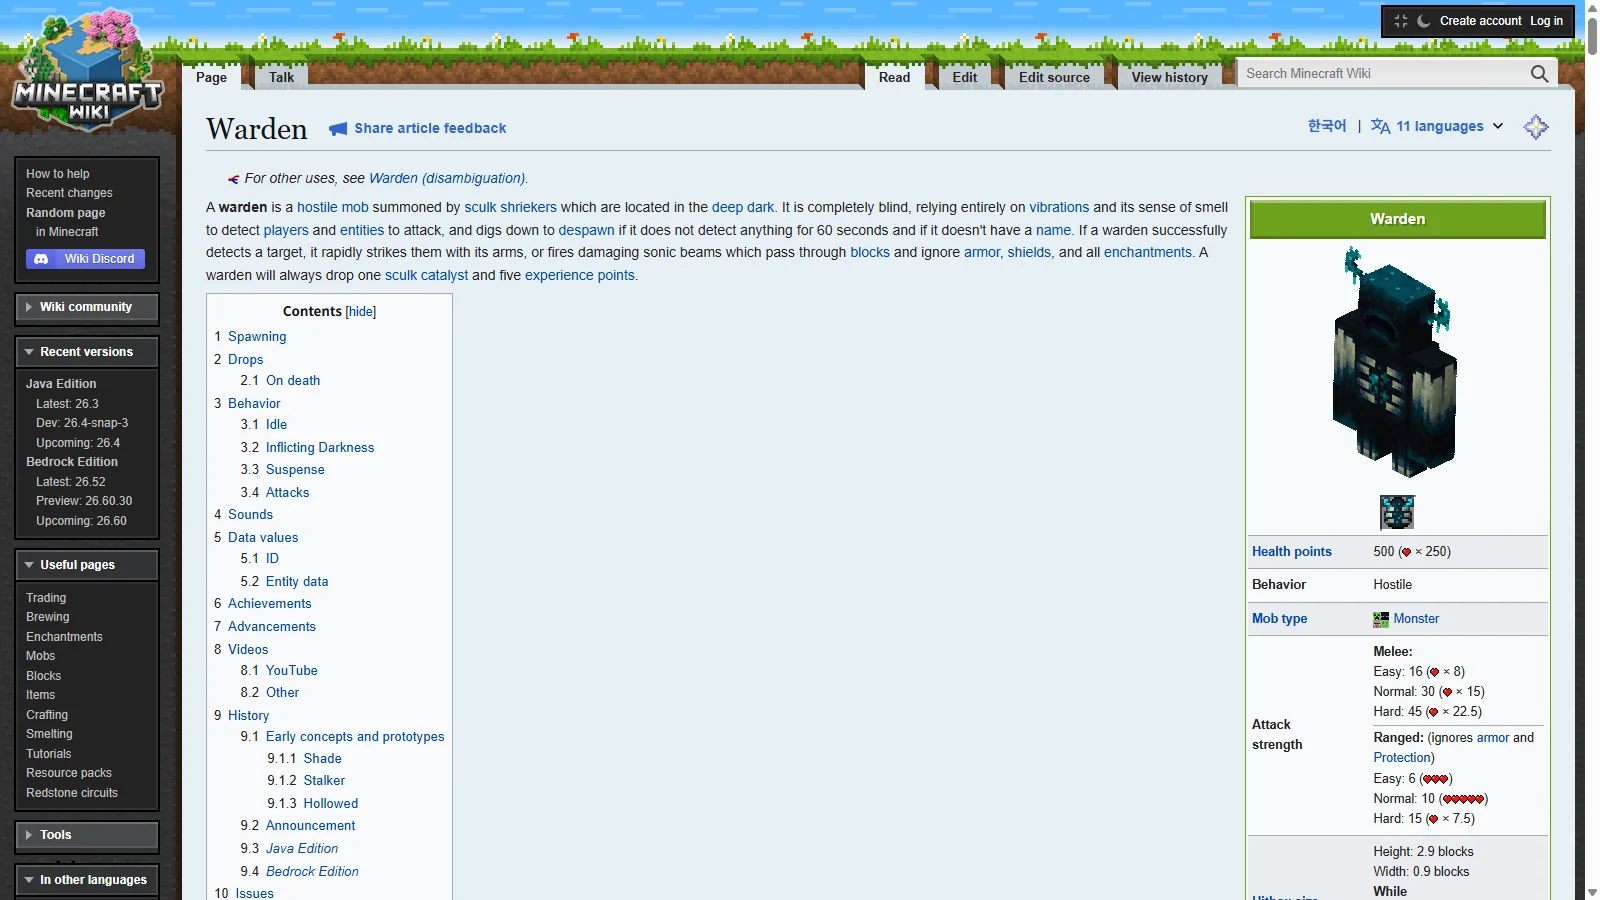This screenshot has height=900, width=1600.
Task: Open the View history tab
Action: pos(1169,77)
